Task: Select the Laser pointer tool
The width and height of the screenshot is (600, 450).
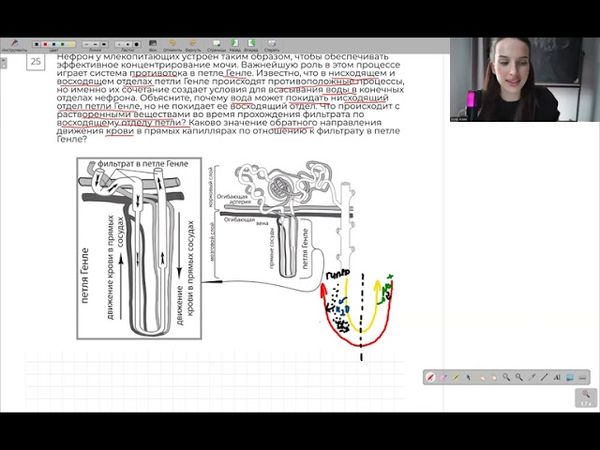Action: tap(532, 377)
